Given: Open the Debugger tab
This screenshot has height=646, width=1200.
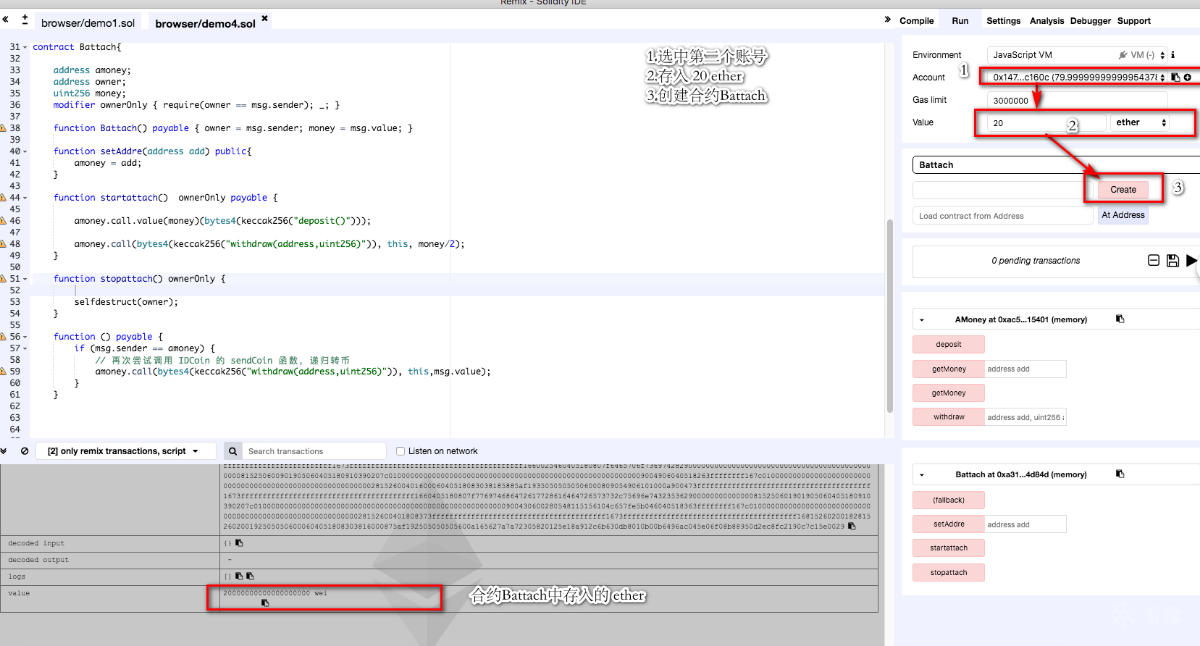Looking at the screenshot, I should (1090, 20).
